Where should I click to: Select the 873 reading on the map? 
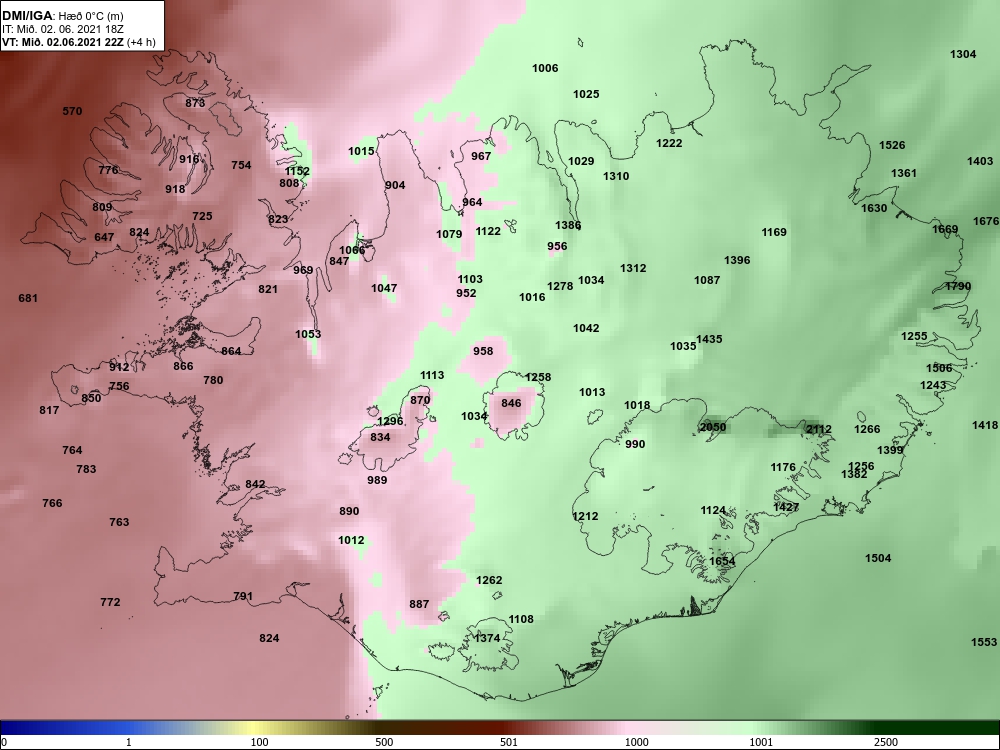pyautogui.click(x=195, y=103)
